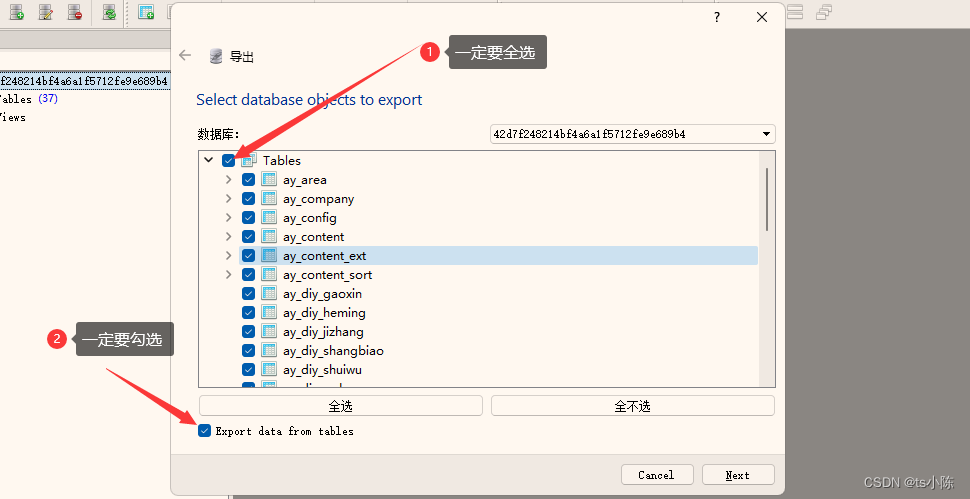Expand the ay_content table node
970x499 pixels.
pos(229,237)
